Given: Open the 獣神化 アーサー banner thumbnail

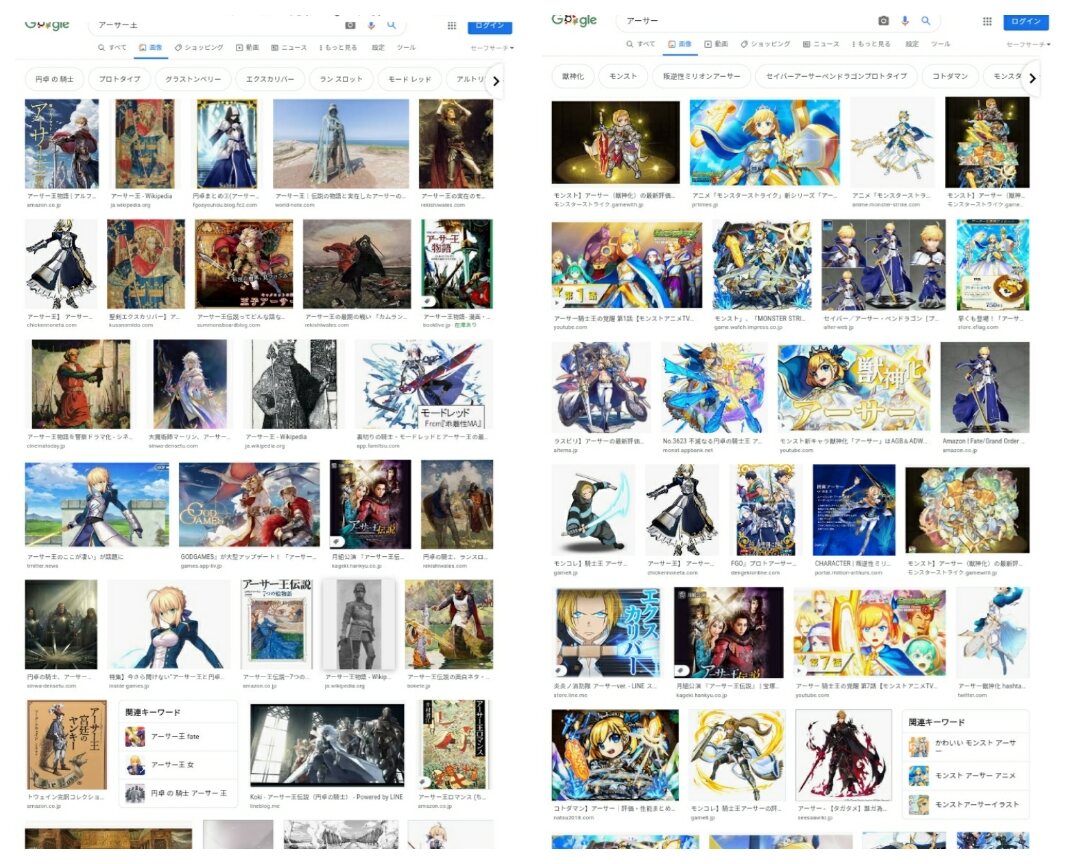Looking at the screenshot, I should (x=853, y=387).
